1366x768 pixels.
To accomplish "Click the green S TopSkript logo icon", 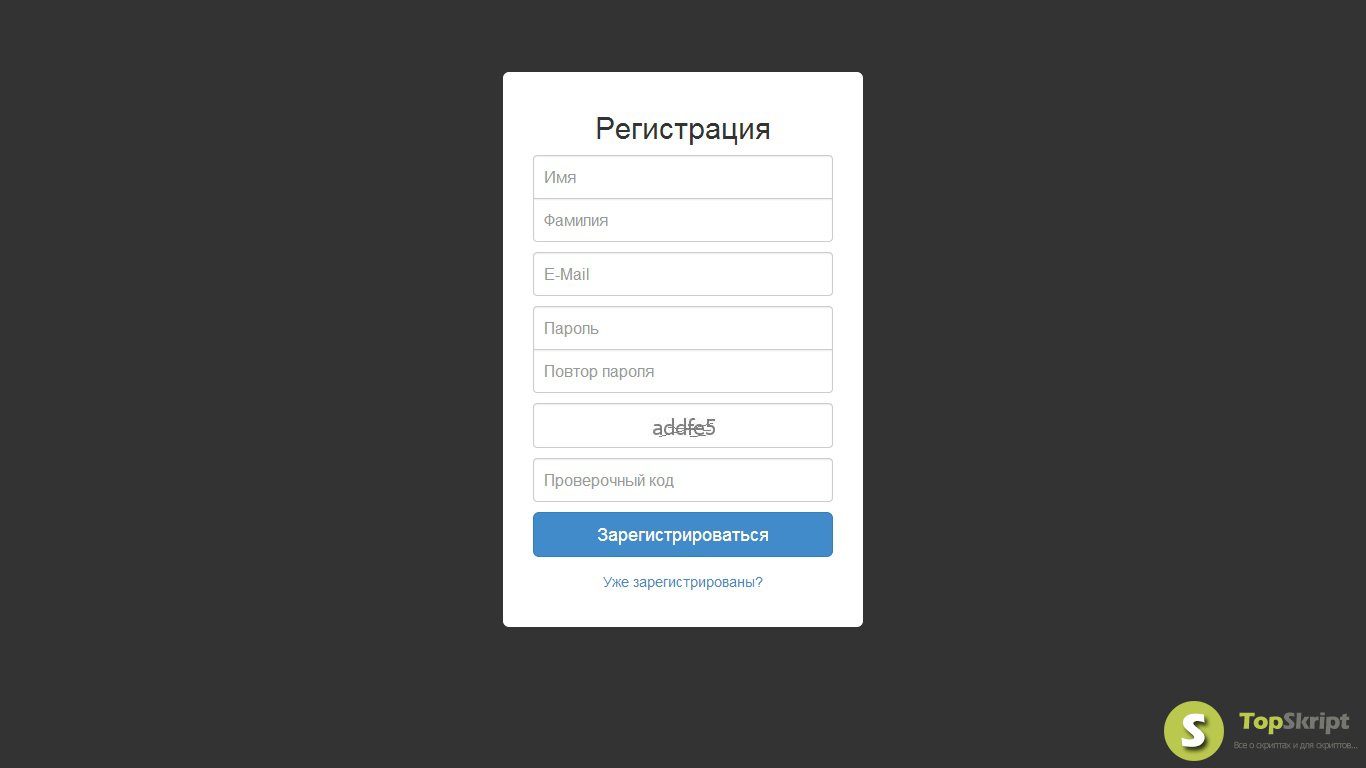I will pyautogui.click(x=1194, y=731).
